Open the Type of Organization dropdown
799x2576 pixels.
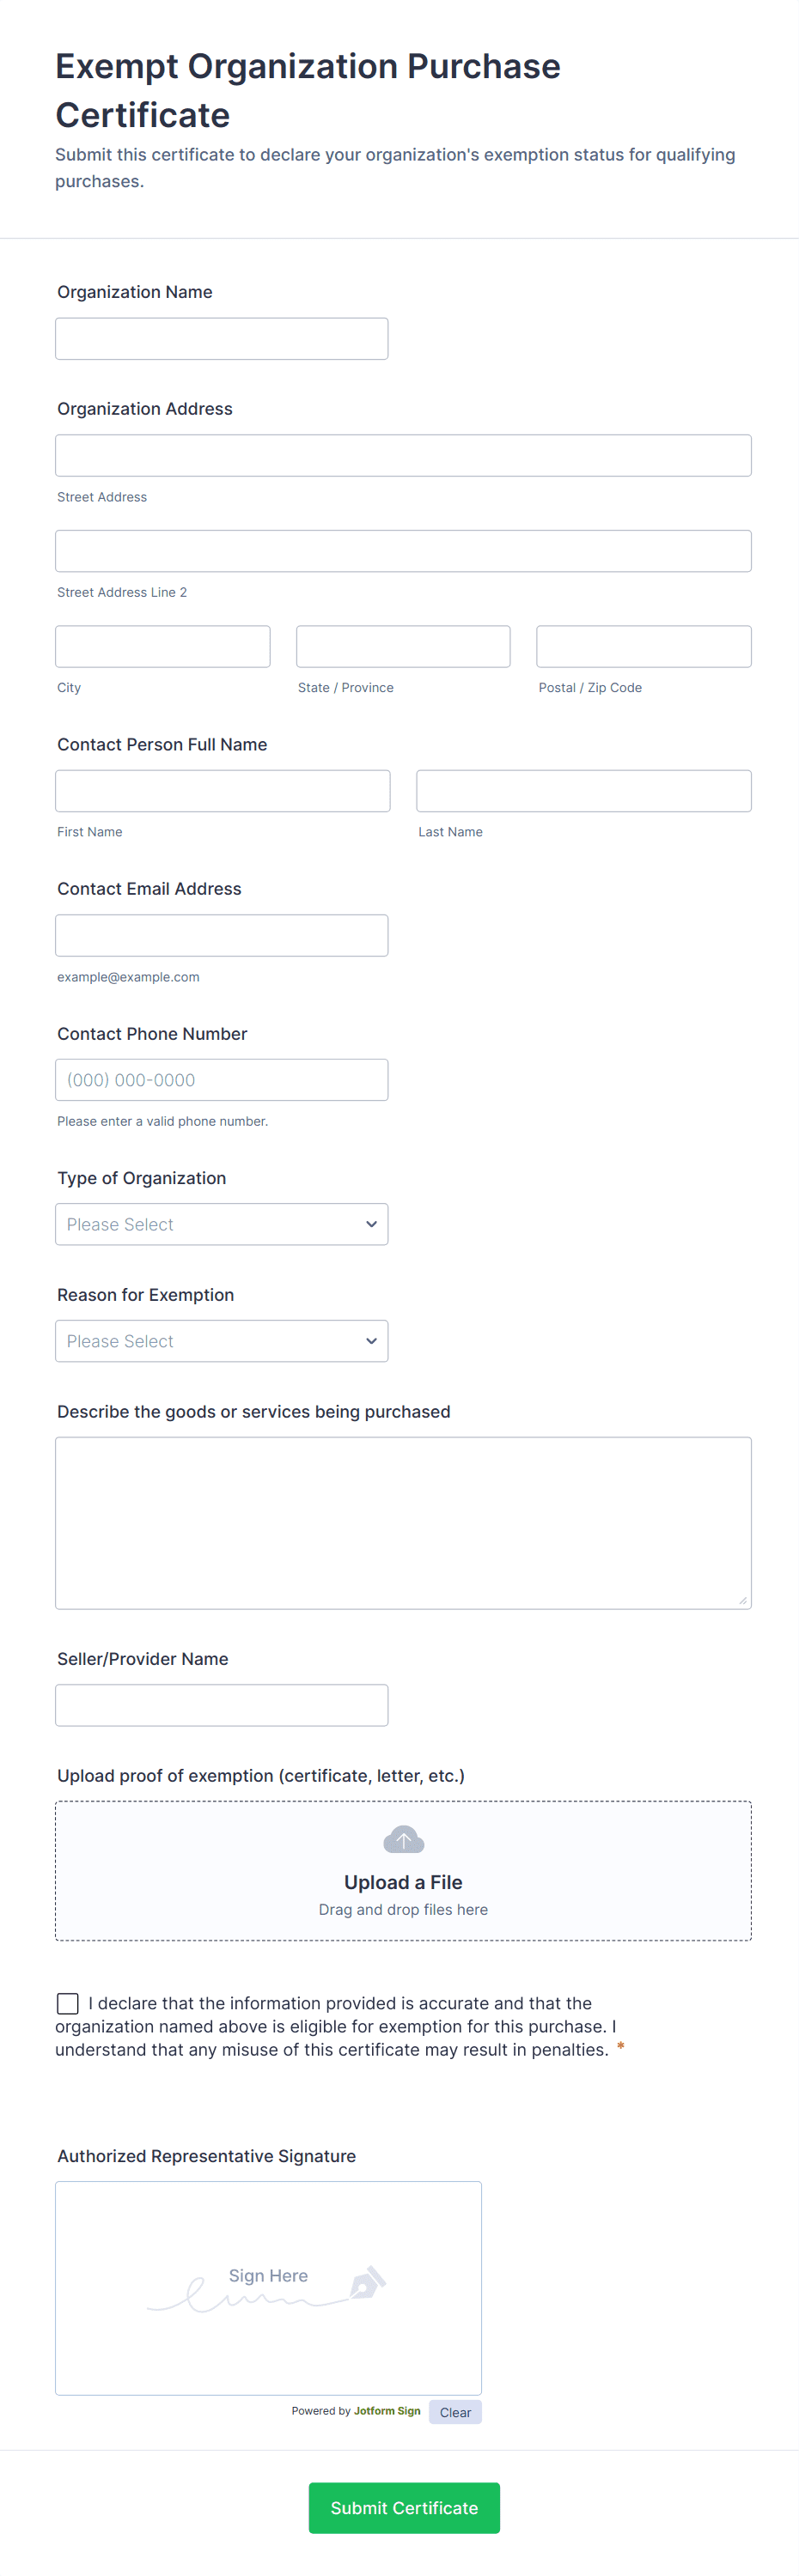[221, 1224]
